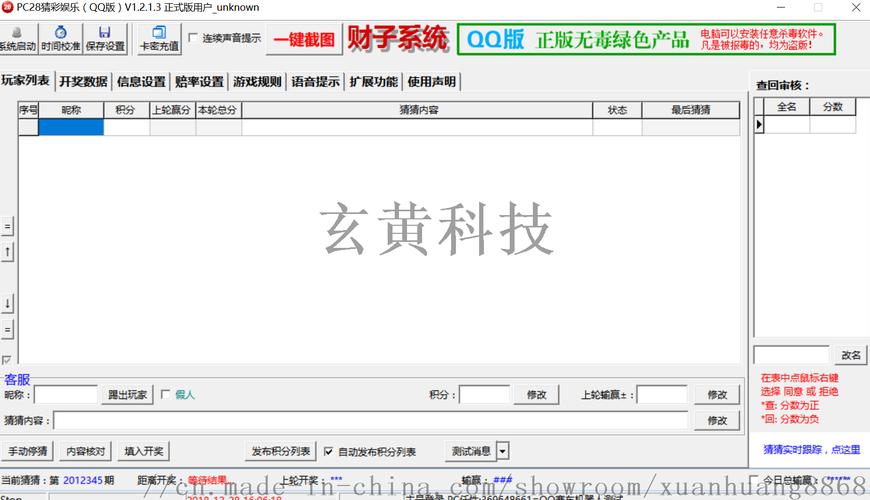Open the 卡密充值 recharge tool

pos(159,39)
